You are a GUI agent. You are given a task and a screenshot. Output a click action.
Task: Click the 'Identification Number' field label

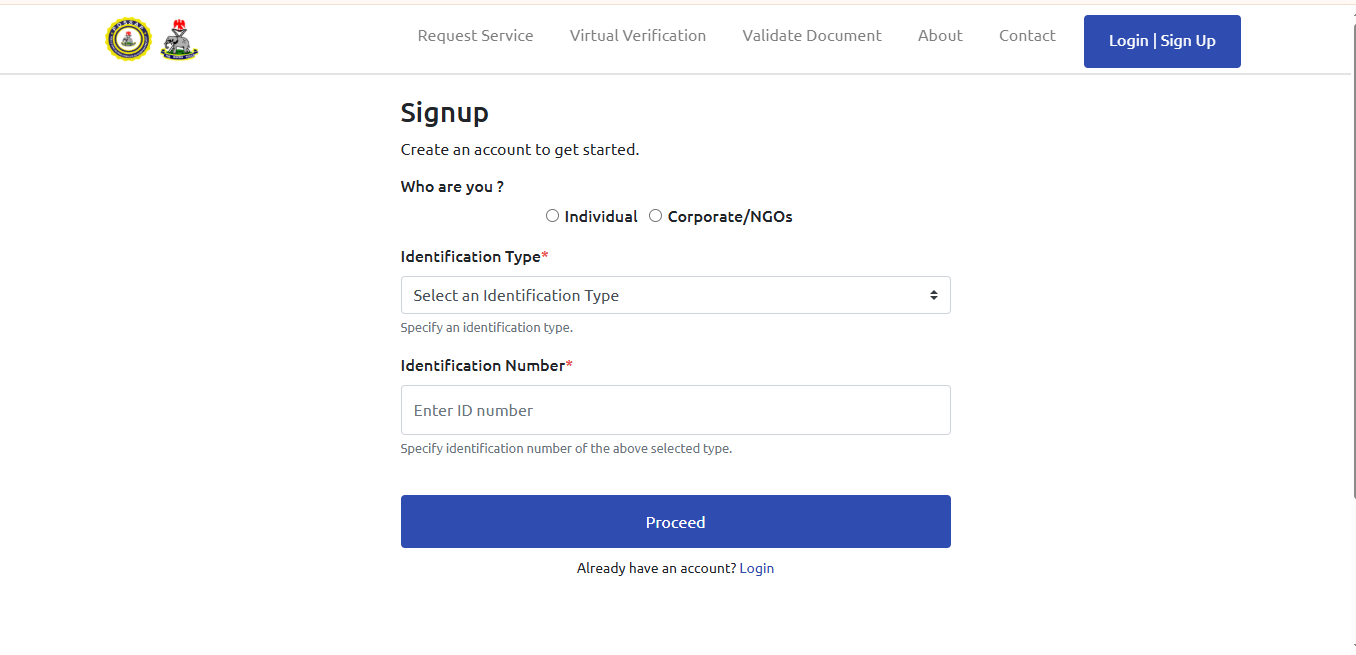(x=483, y=366)
